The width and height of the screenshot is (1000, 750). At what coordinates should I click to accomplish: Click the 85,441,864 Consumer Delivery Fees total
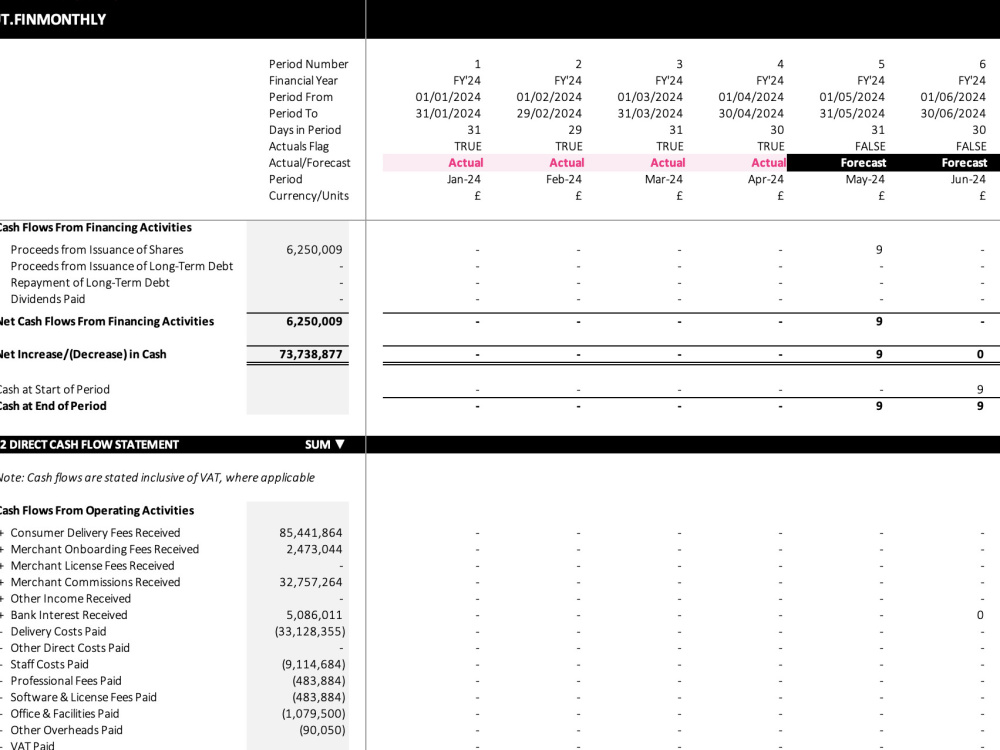[x=311, y=533]
